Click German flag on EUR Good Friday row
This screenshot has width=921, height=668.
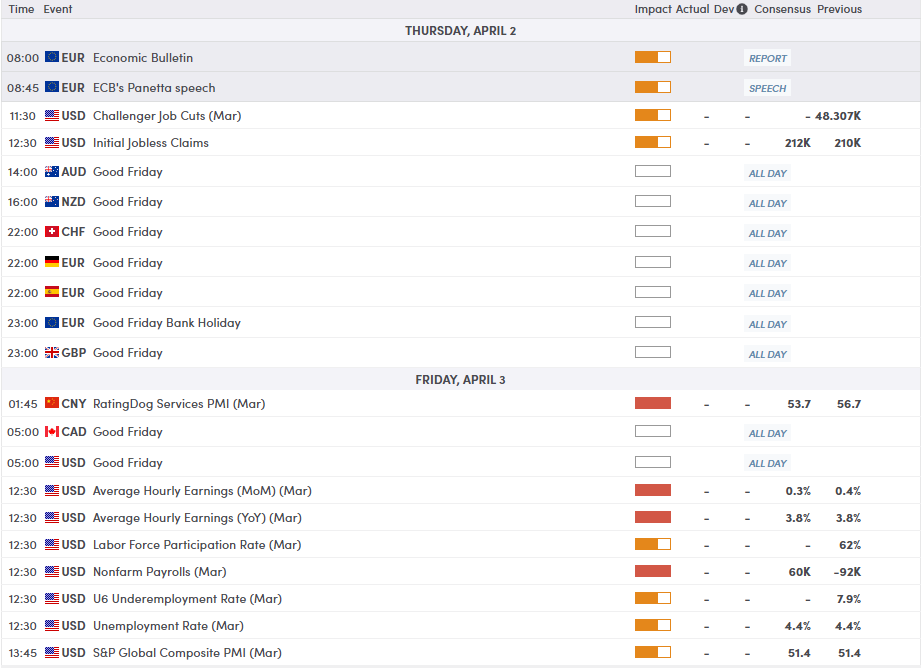click(52, 262)
